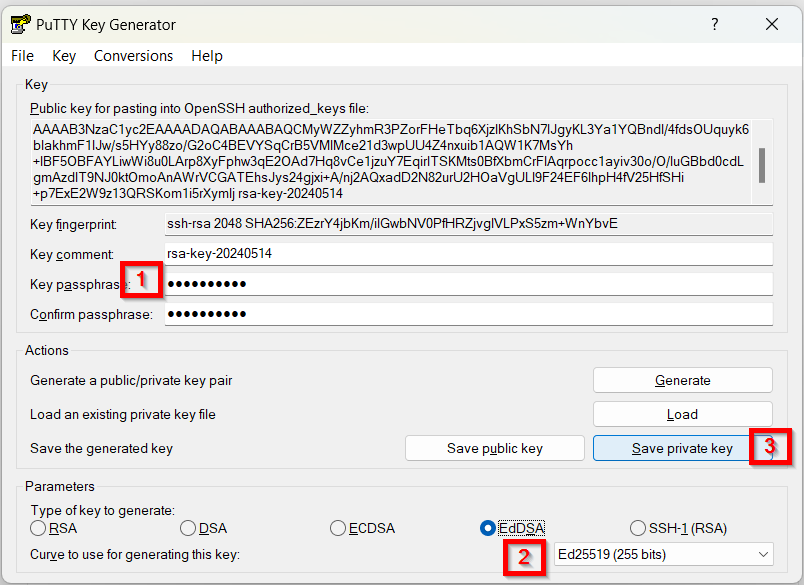The width and height of the screenshot is (804, 585).
Task: Click 'Curve to use for generating this key' label
Action: [x=135, y=555]
